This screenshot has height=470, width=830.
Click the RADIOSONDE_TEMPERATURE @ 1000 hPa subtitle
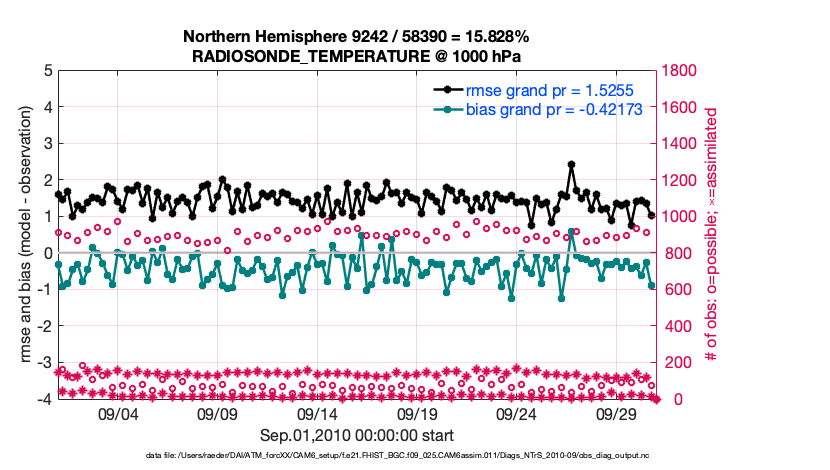coord(356,56)
